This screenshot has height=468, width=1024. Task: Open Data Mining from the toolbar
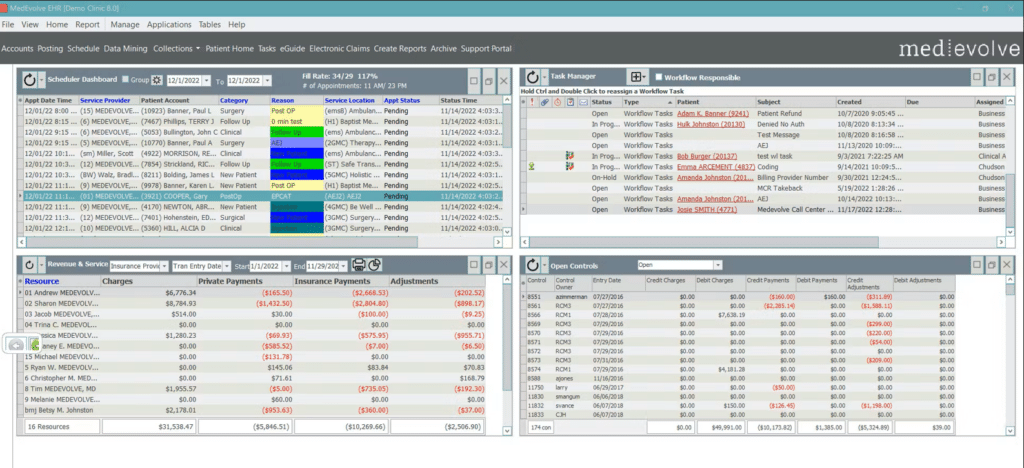pos(125,48)
